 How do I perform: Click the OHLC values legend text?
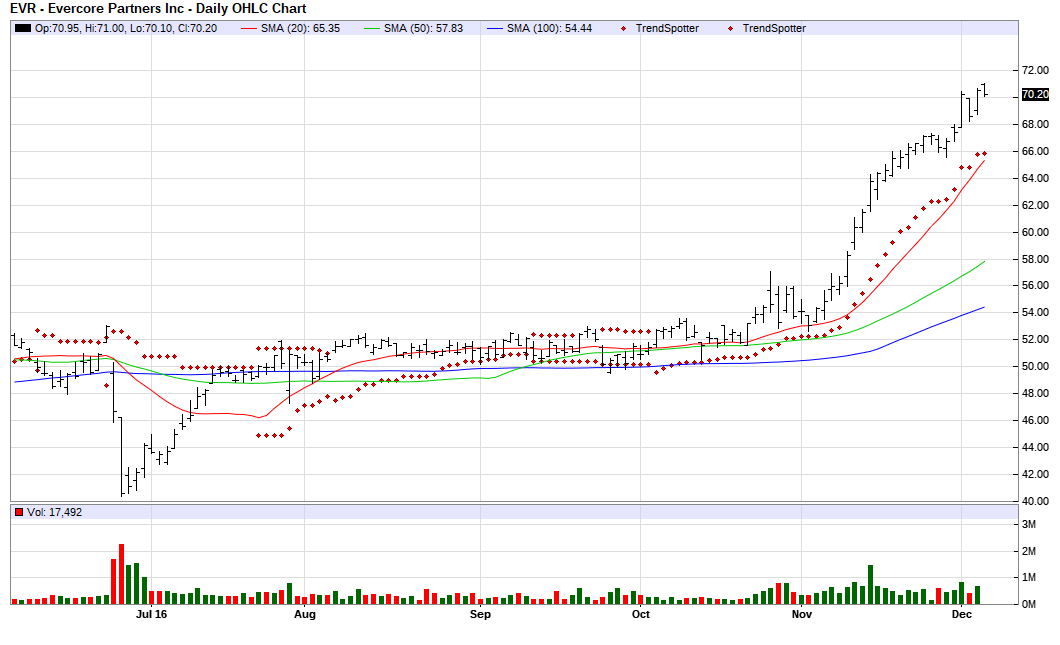[x=126, y=28]
